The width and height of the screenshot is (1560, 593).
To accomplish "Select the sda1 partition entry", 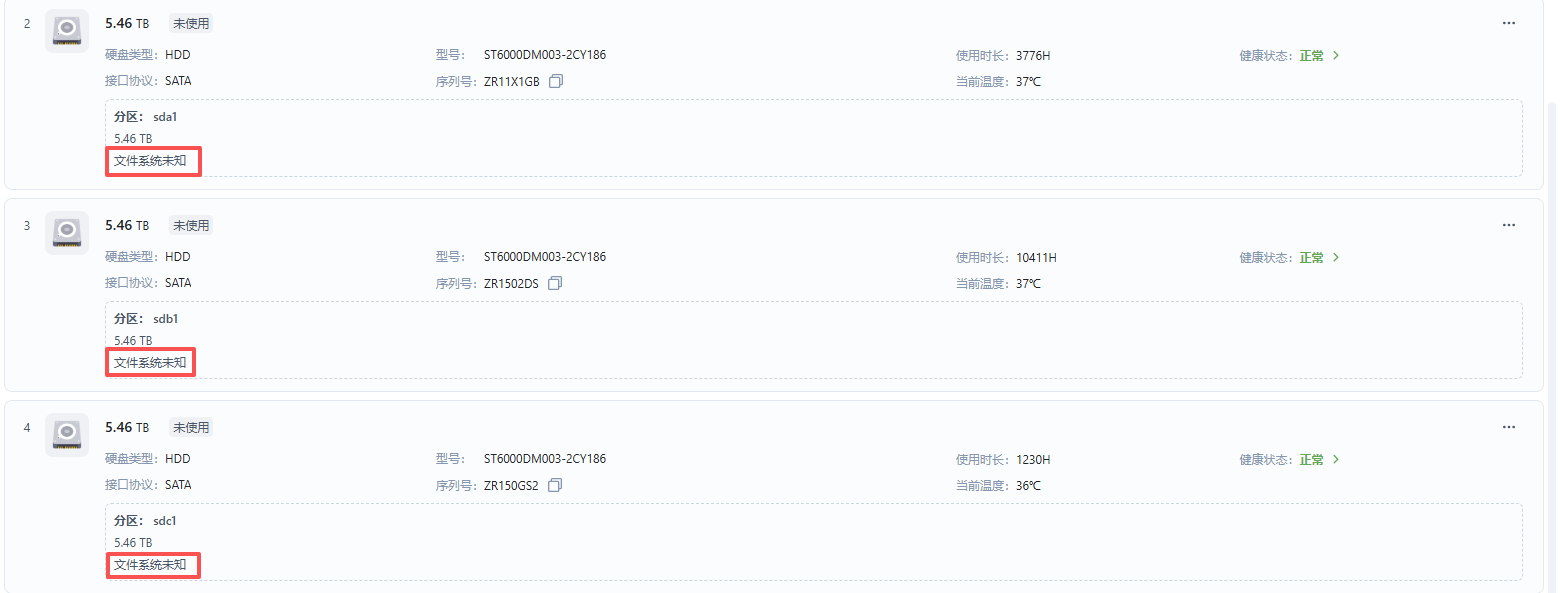I will (x=165, y=117).
